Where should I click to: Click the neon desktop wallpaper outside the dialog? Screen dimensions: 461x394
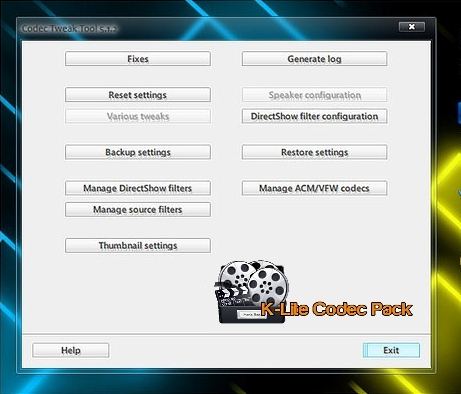(448, 200)
